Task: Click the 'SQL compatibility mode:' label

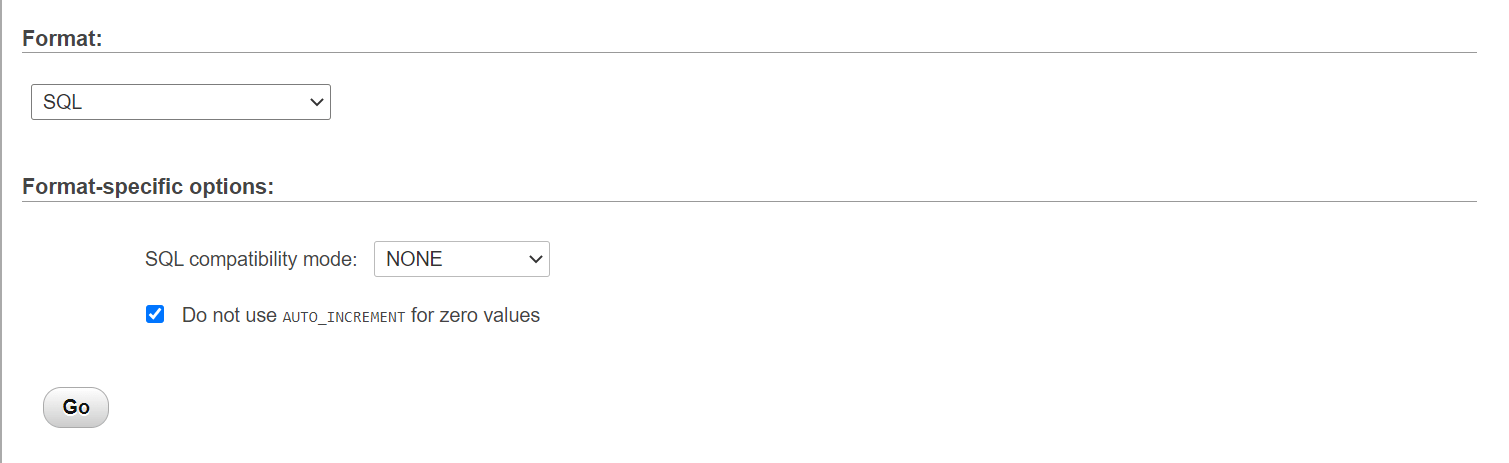Action: [x=251, y=259]
